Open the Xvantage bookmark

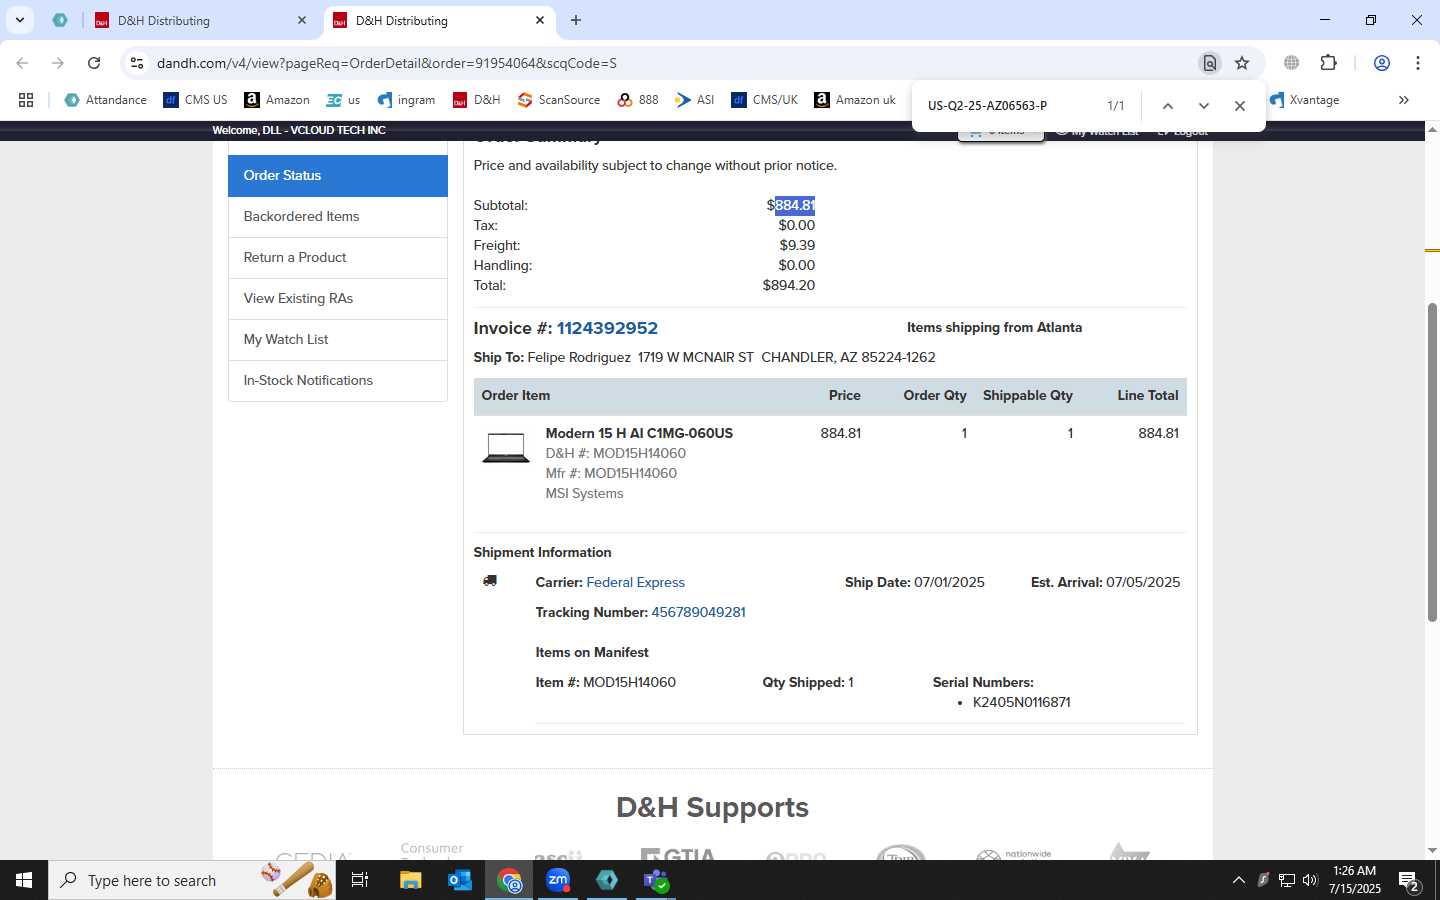(x=1304, y=100)
